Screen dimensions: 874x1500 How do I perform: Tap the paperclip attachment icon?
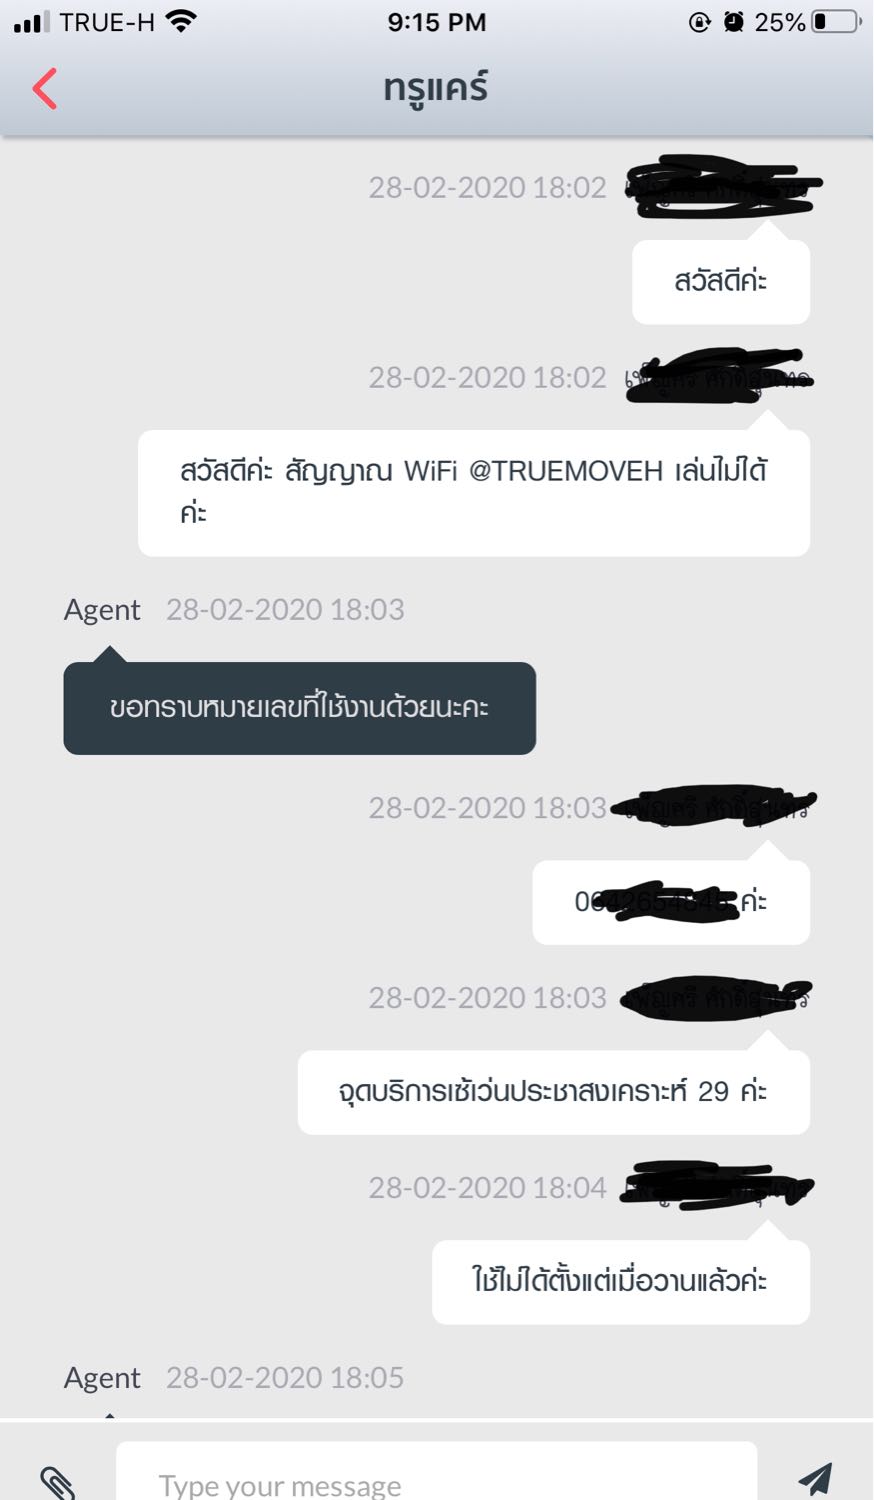(x=58, y=1481)
